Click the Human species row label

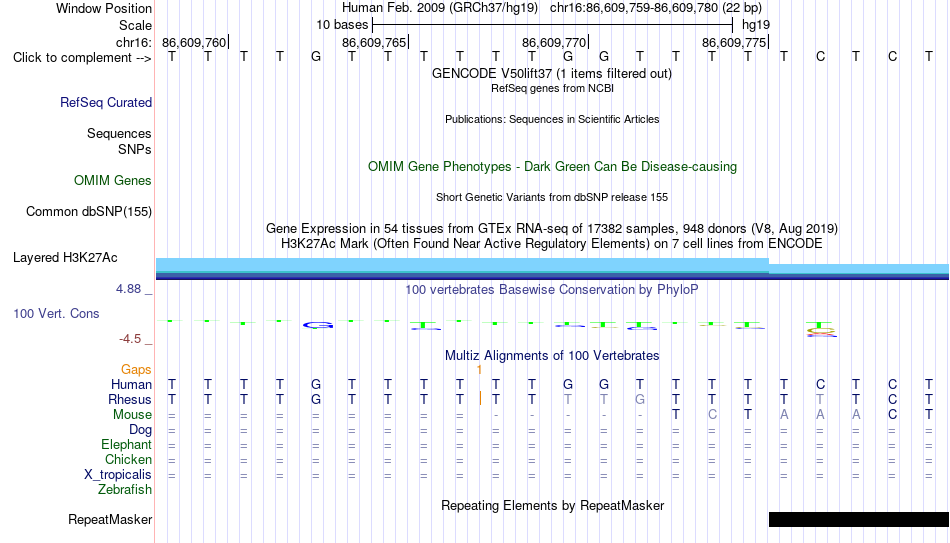point(131,385)
